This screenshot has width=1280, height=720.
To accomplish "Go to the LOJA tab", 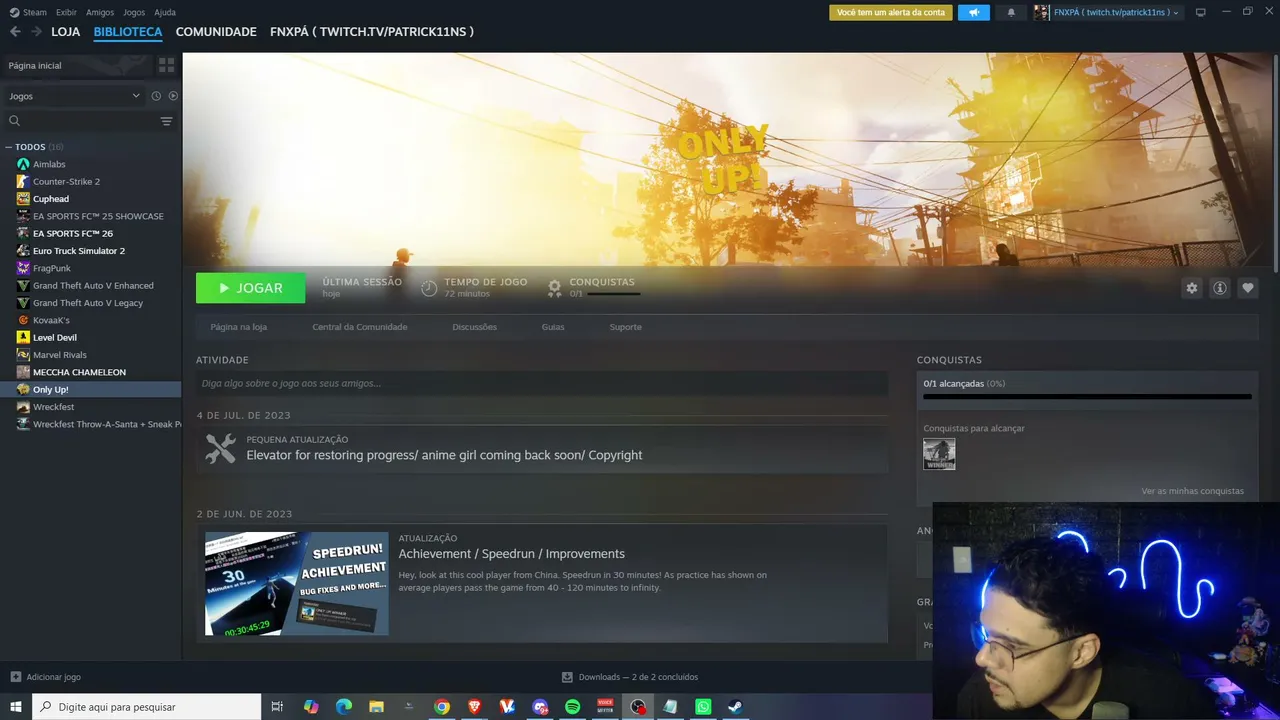I will tap(66, 32).
